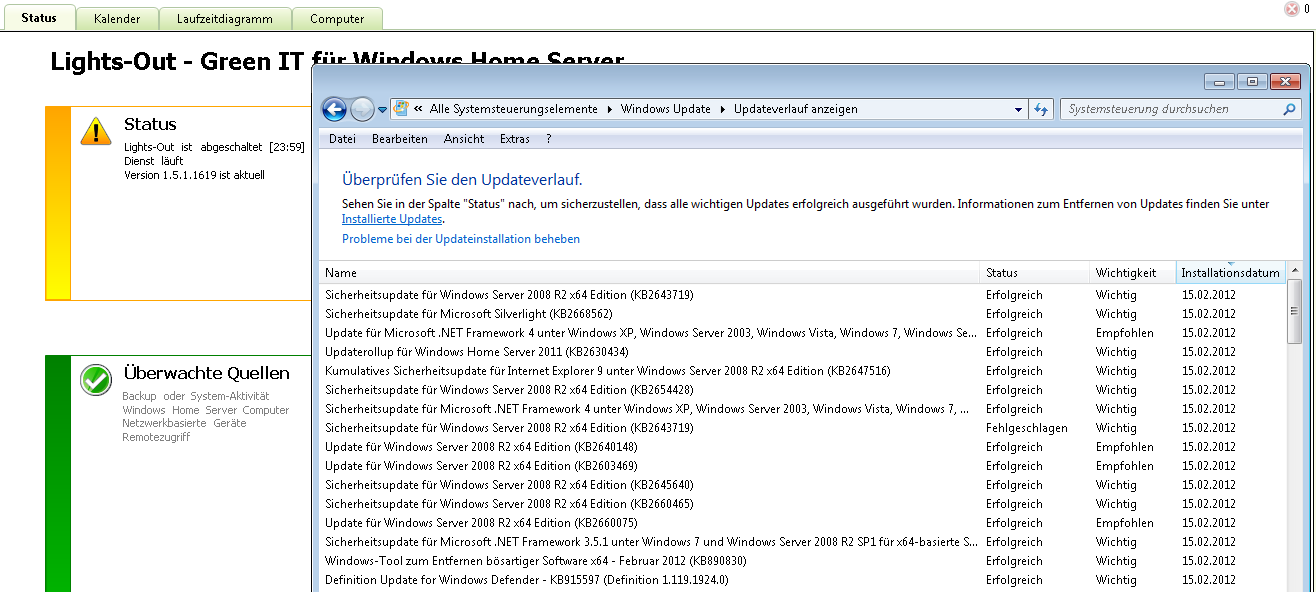Open the Ansicht menu

[464, 139]
